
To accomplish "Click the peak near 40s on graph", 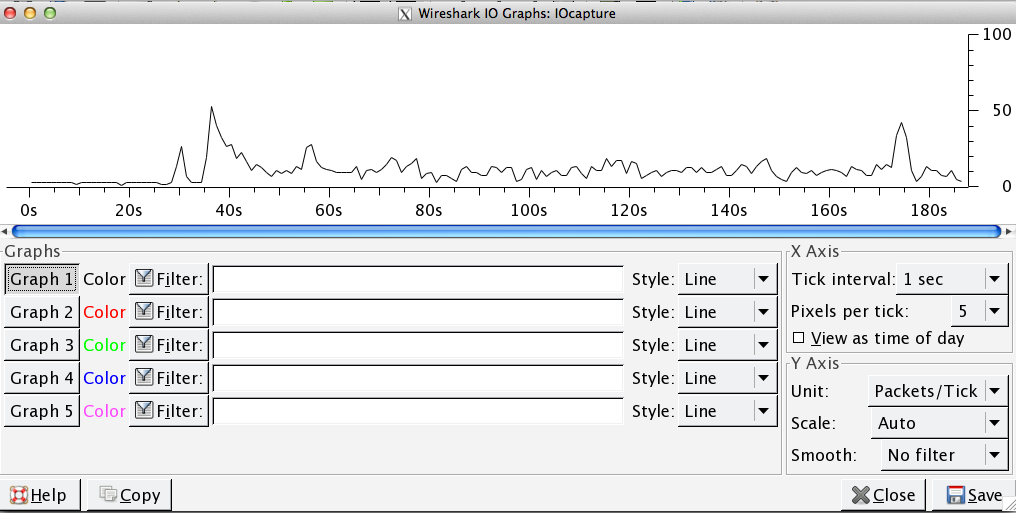I will [211, 108].
